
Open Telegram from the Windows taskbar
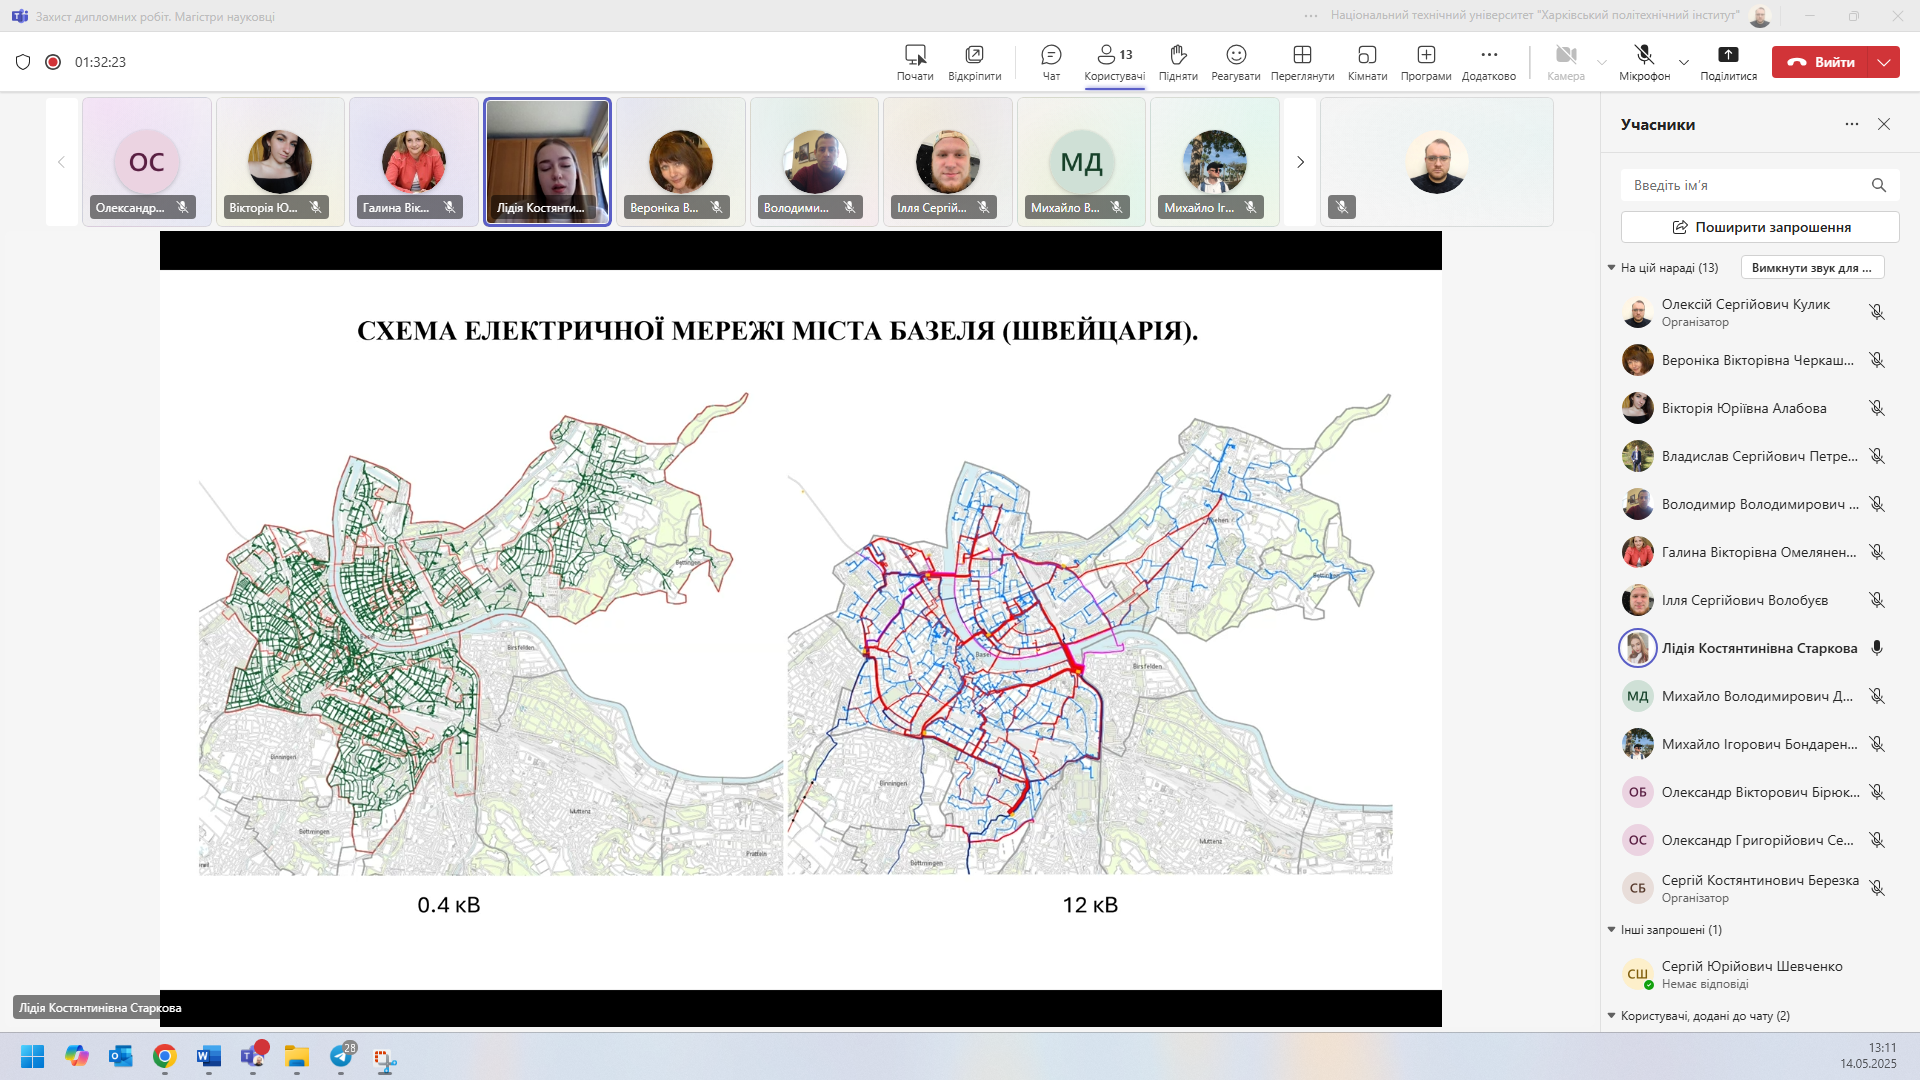[341, 1056]
